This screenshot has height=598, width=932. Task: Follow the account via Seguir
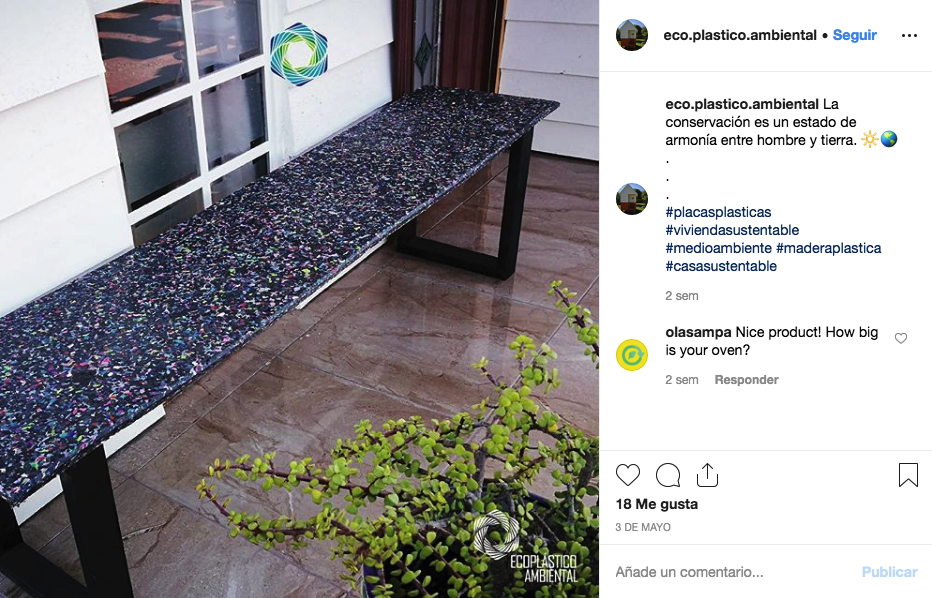(855, 35)
